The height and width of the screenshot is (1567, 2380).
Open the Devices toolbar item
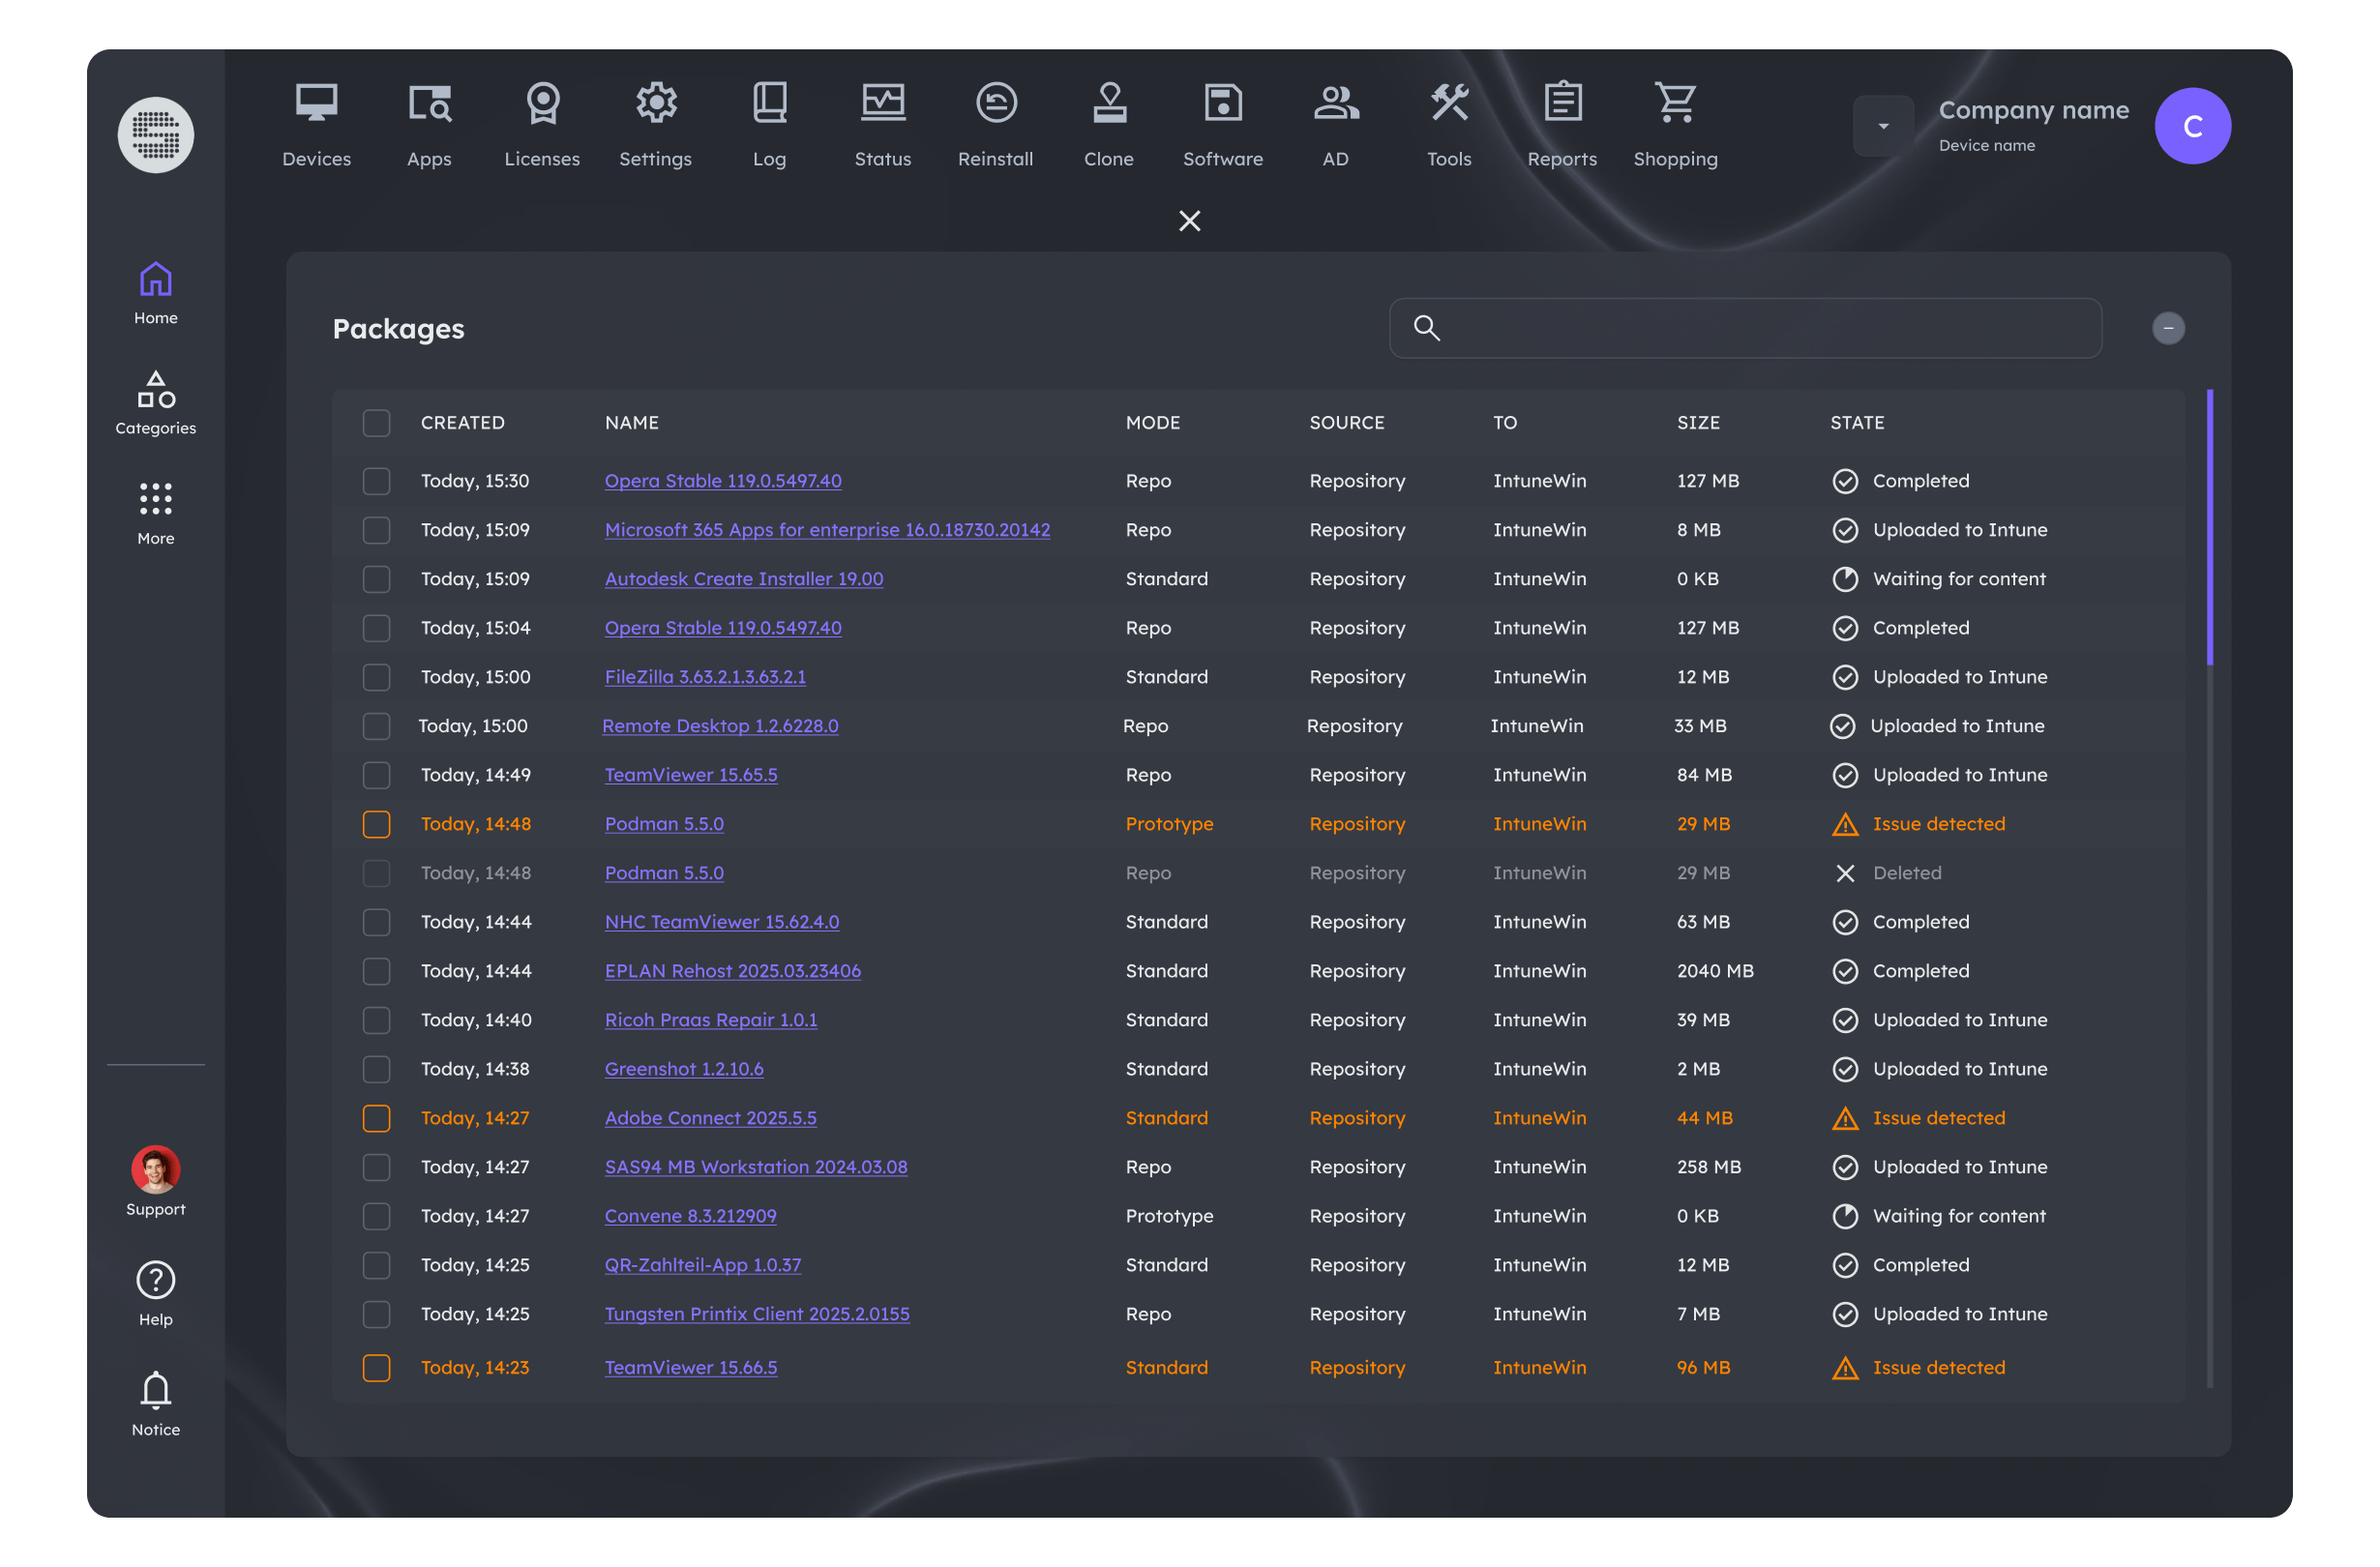coord(316,125)
